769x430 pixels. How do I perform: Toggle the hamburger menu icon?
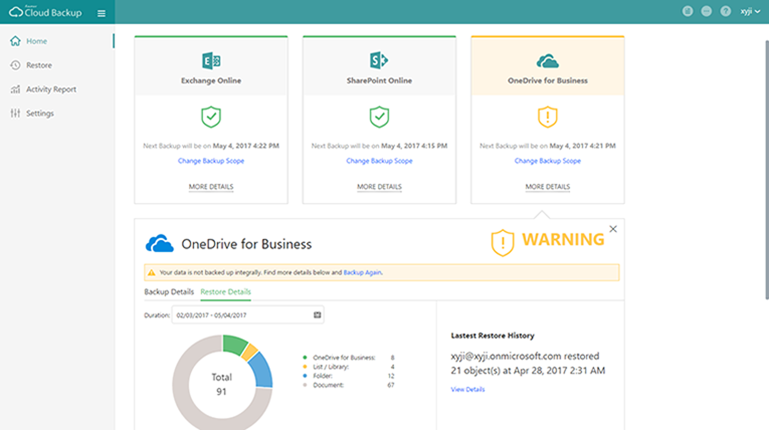(x=102, y=13)
